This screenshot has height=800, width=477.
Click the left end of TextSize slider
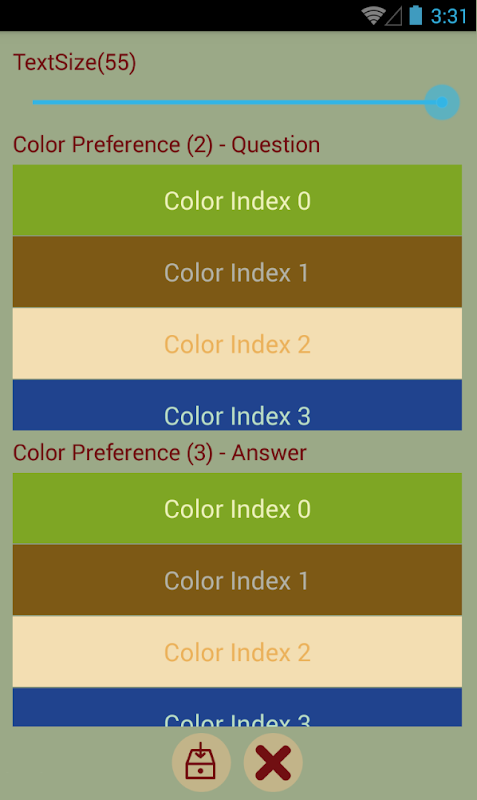[x=35, y=103]
